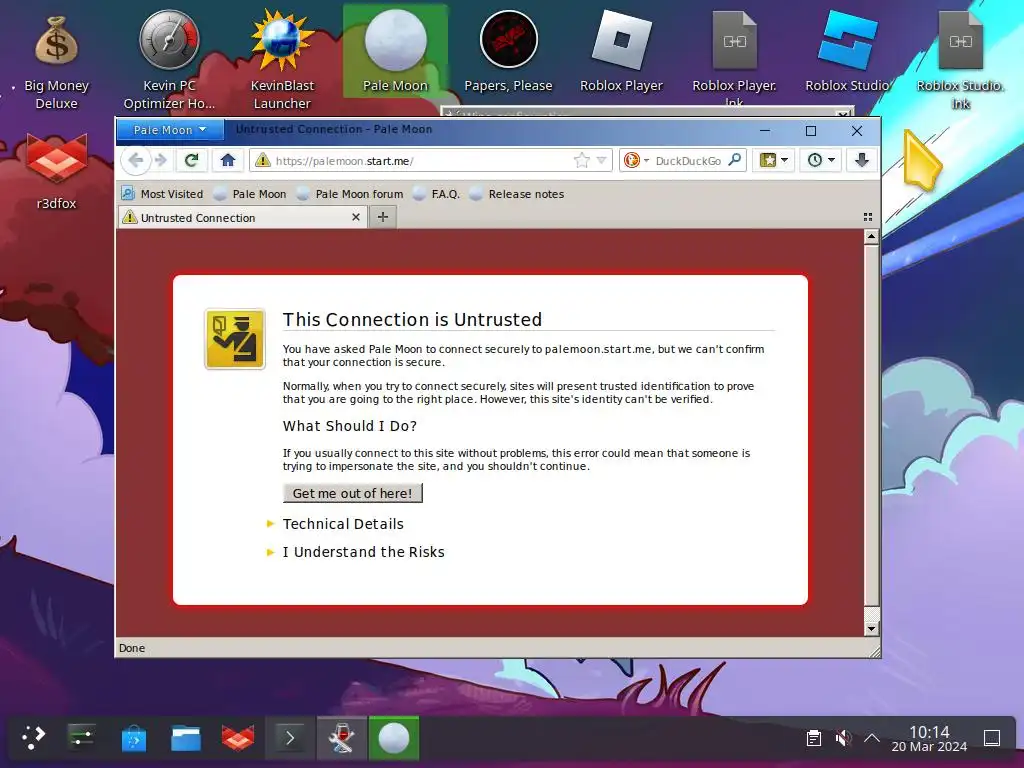This screenshot has height=768, width=1024.
Task: Click the Get me out of here! button
Action: click(353, 493)
